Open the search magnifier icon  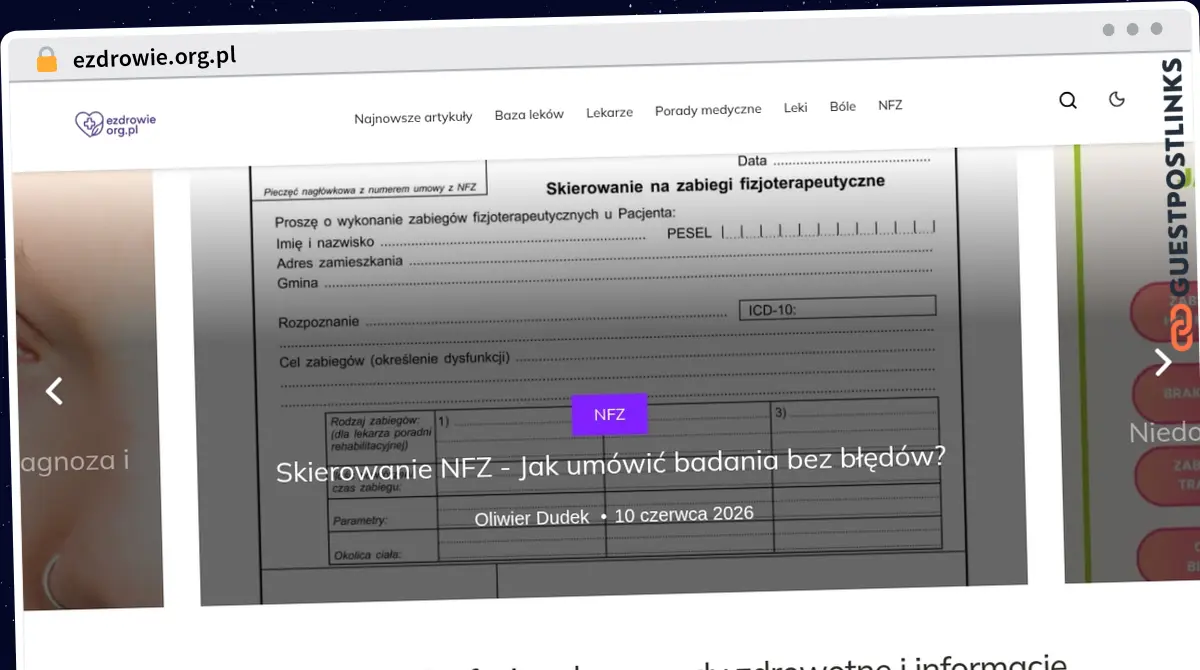coord(1068,100)
